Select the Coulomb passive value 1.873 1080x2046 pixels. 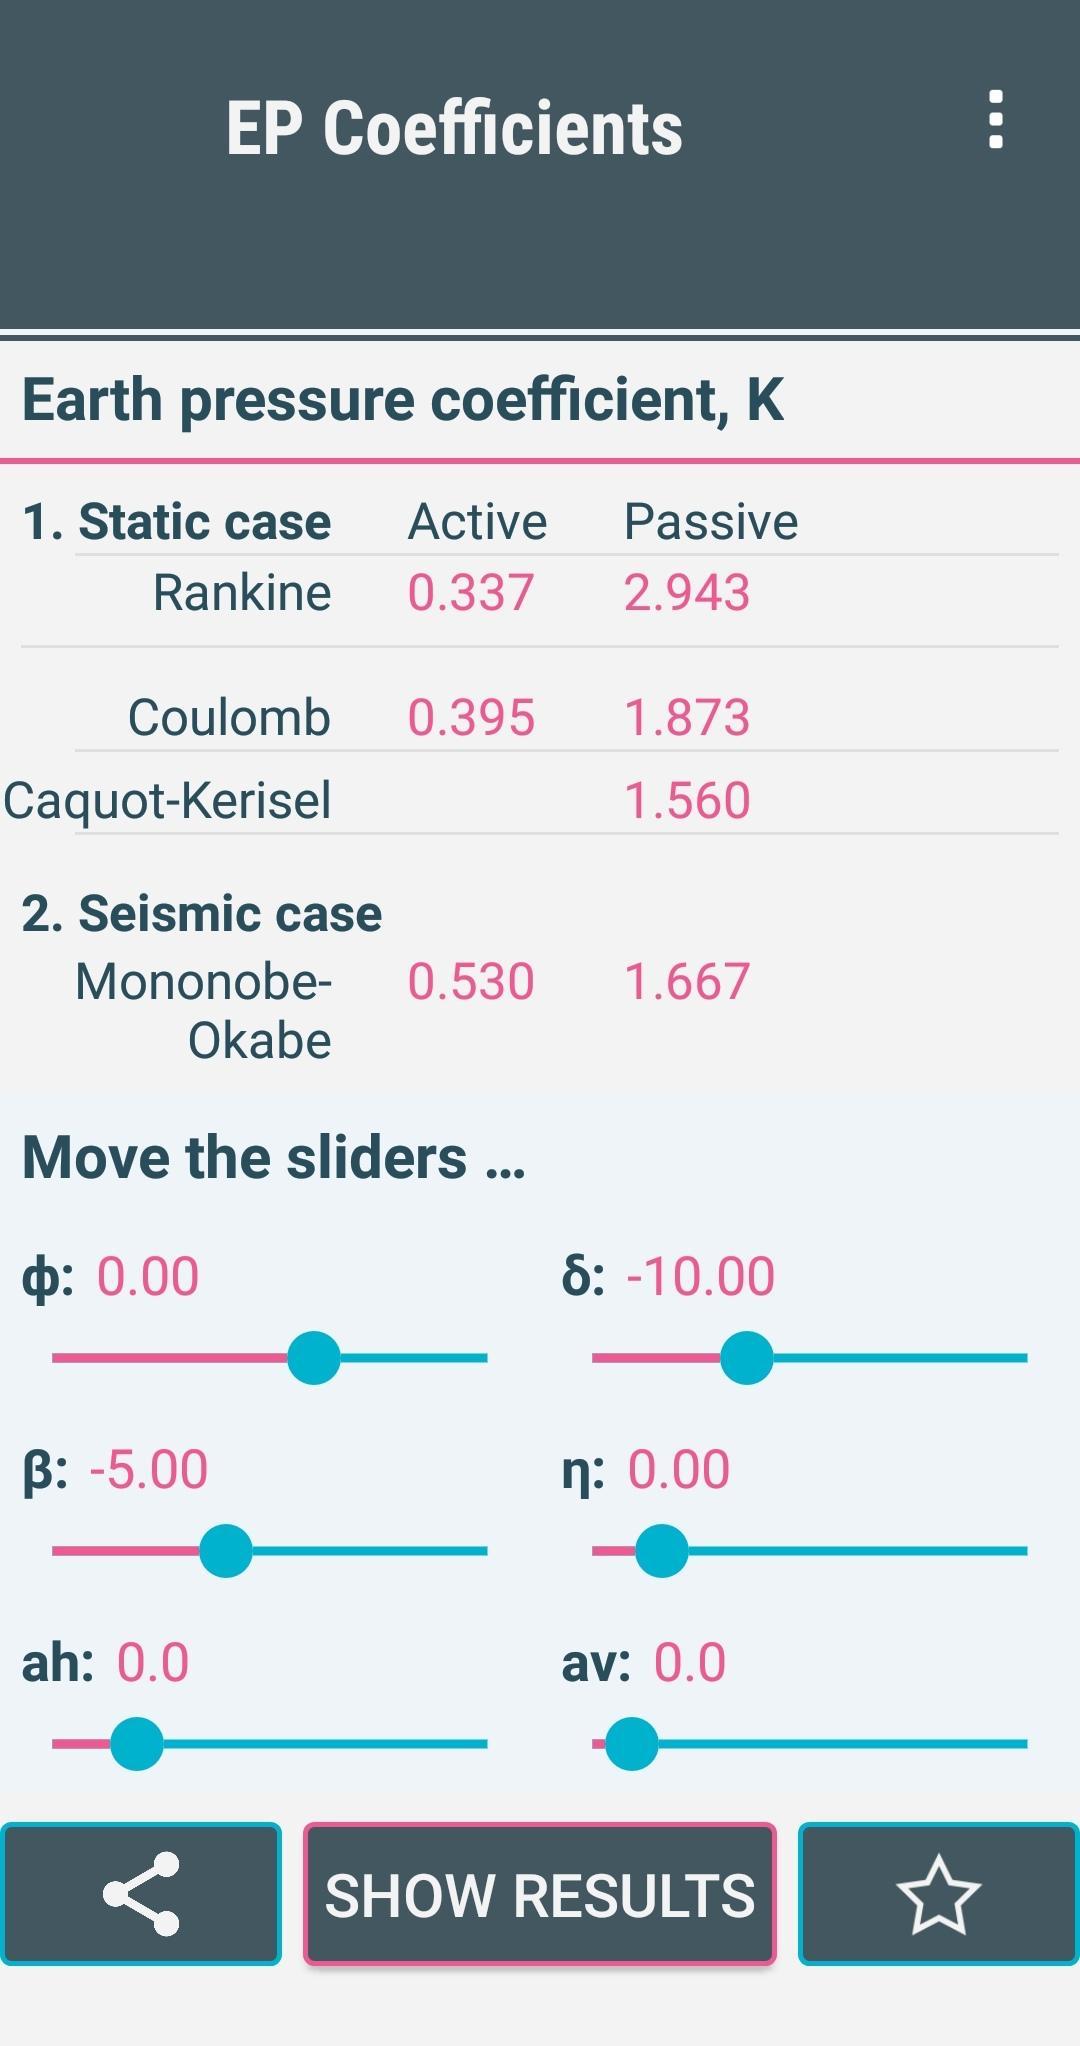[687, 718]
